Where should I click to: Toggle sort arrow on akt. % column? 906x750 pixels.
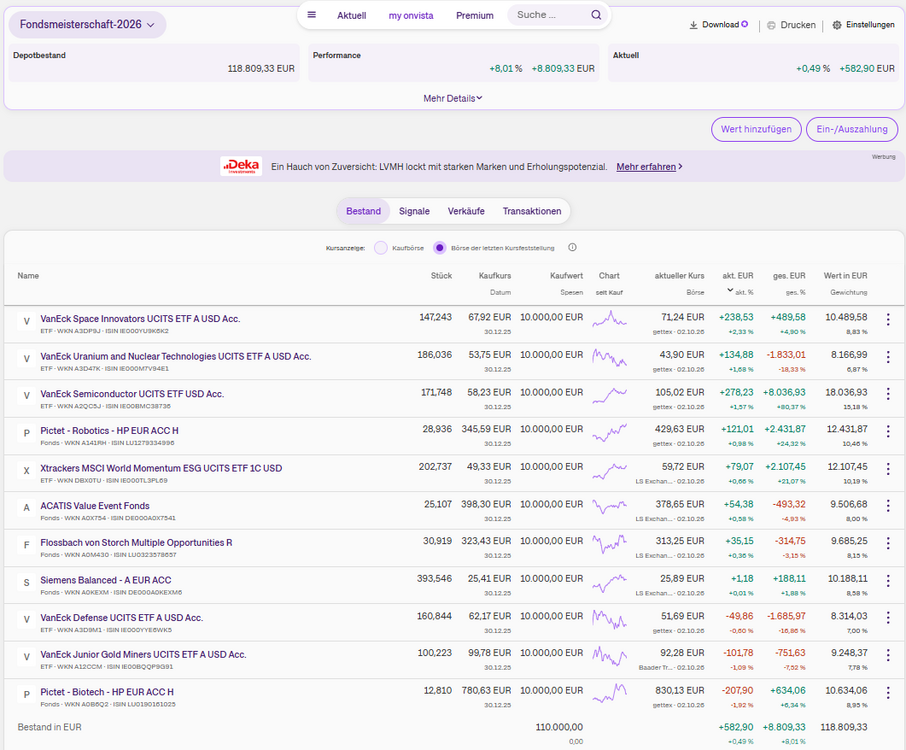click(730, 291)
